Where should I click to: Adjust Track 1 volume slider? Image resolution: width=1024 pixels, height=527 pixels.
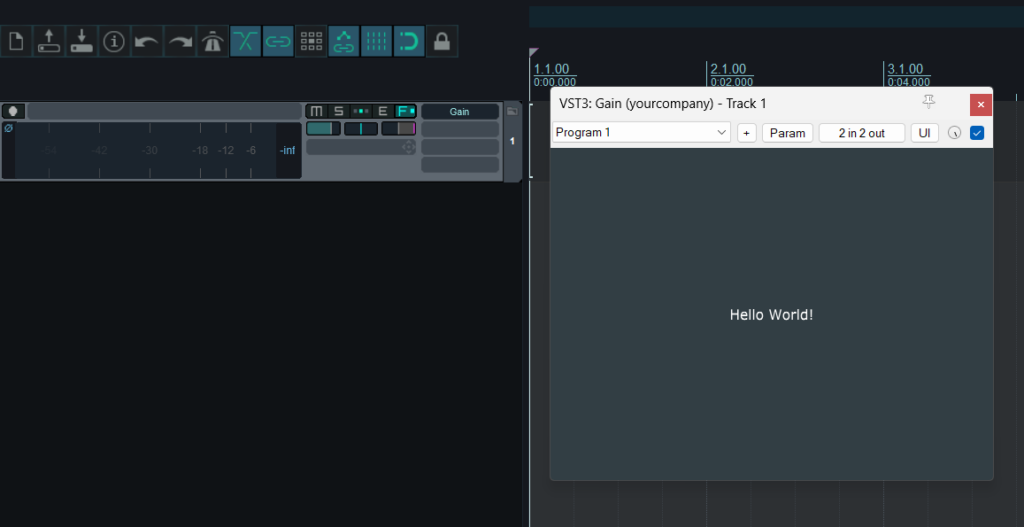point(323,129)
